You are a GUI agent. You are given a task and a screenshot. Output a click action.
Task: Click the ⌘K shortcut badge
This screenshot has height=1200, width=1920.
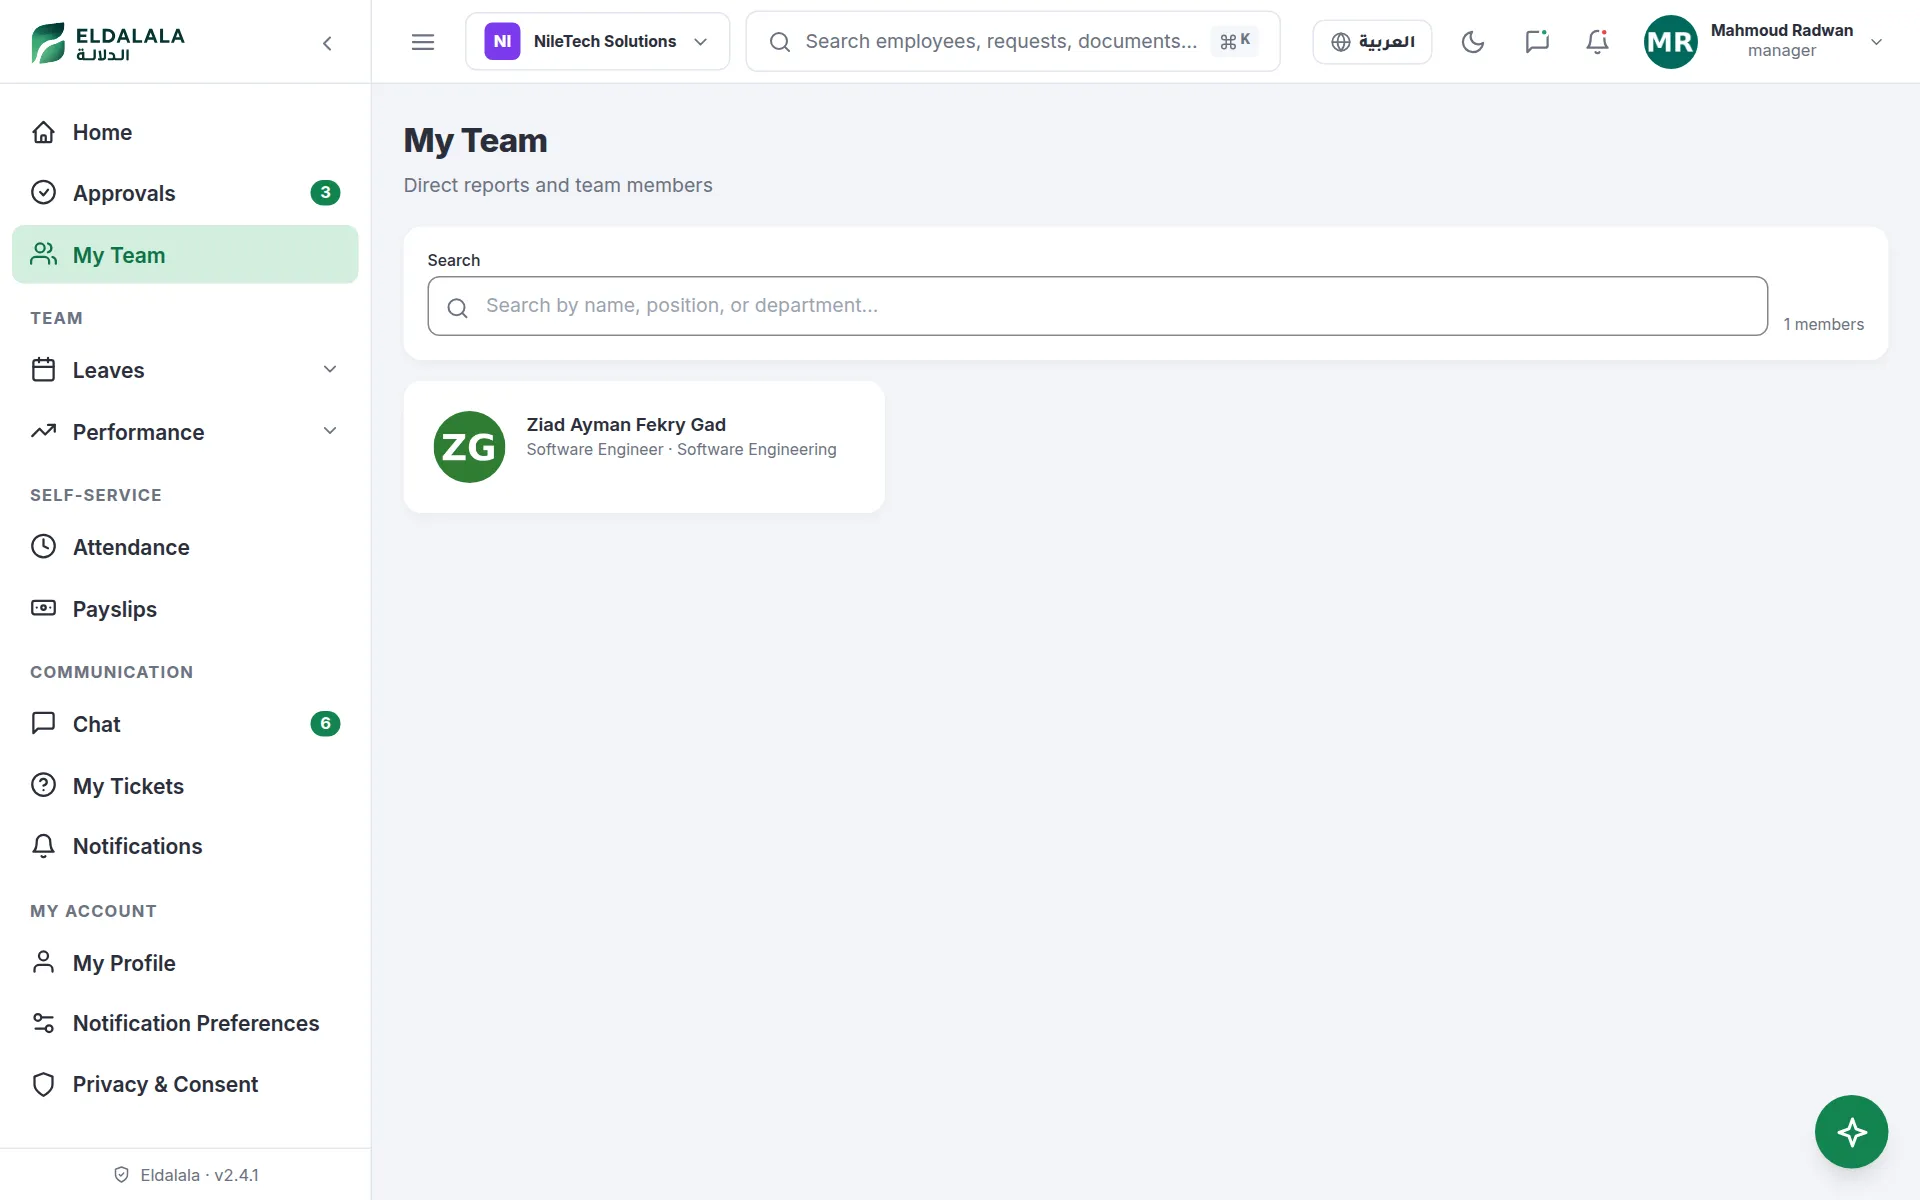pyautogui.click(x=1234, y=41)
